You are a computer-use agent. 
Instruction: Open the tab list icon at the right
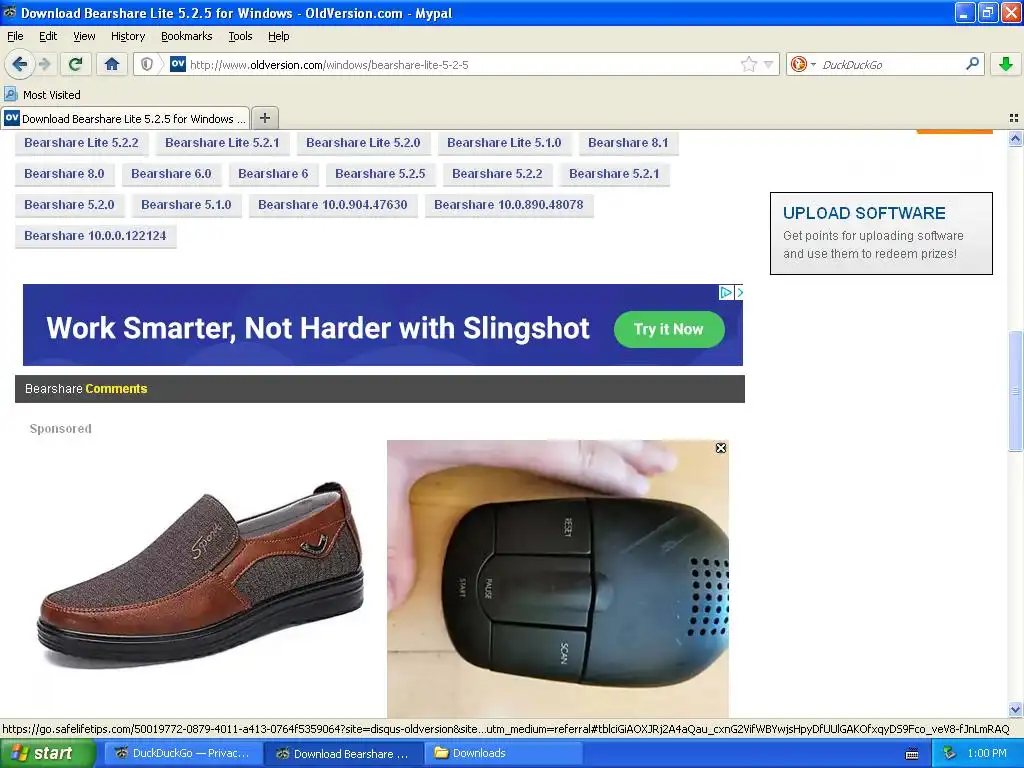point(1014,118)
